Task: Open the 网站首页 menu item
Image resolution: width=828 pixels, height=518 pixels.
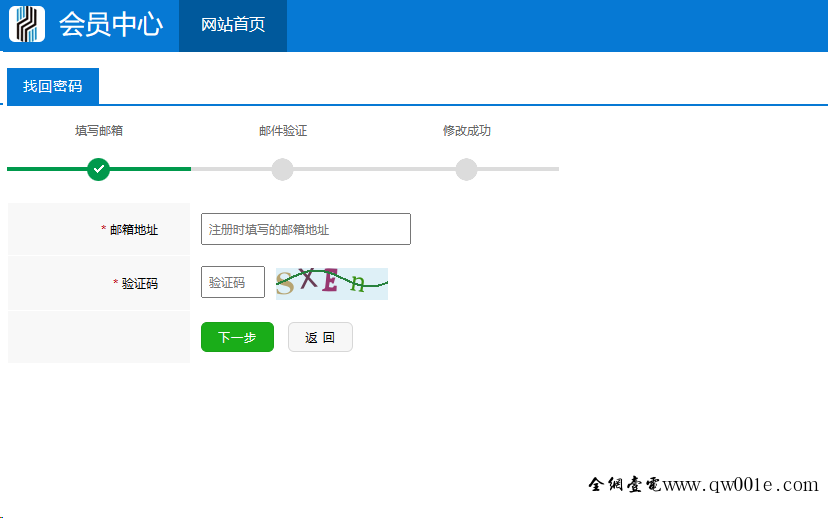Action: (x=233, y=25)
